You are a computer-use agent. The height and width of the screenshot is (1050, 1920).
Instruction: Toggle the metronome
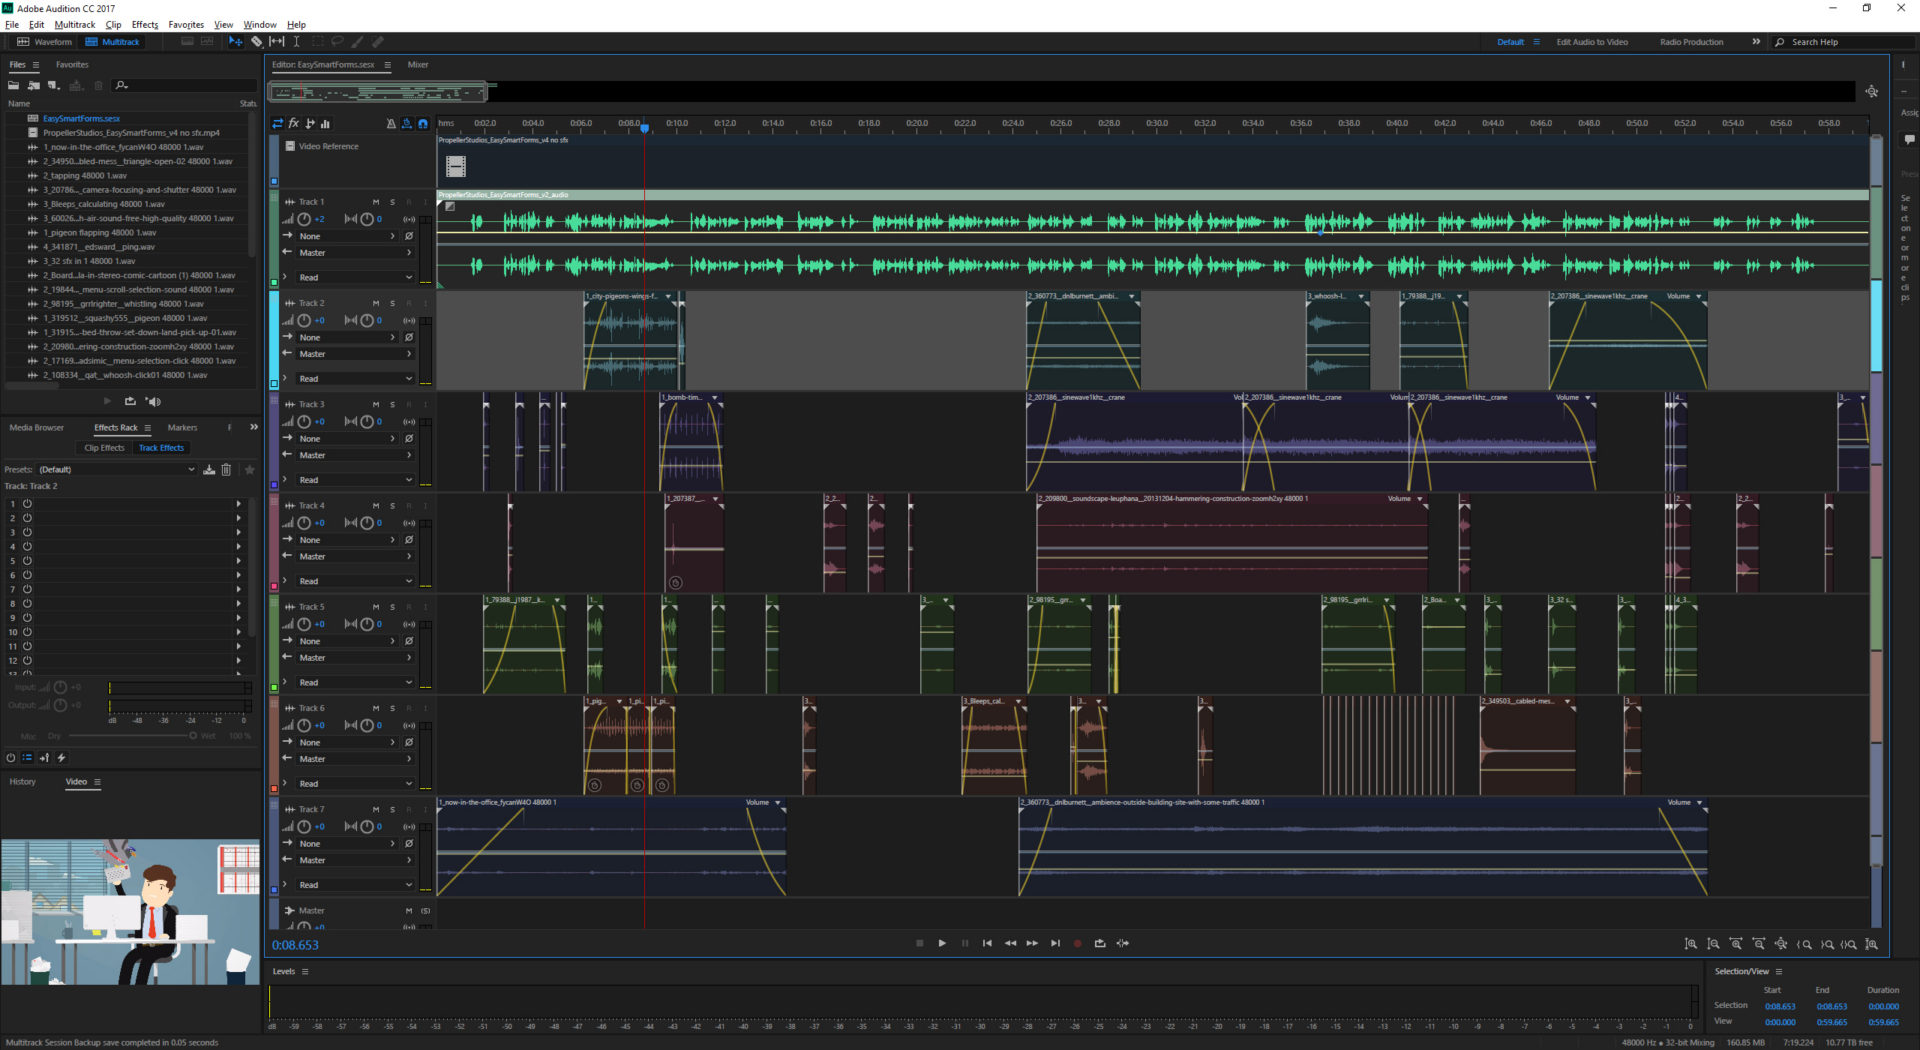coord(391,124)
